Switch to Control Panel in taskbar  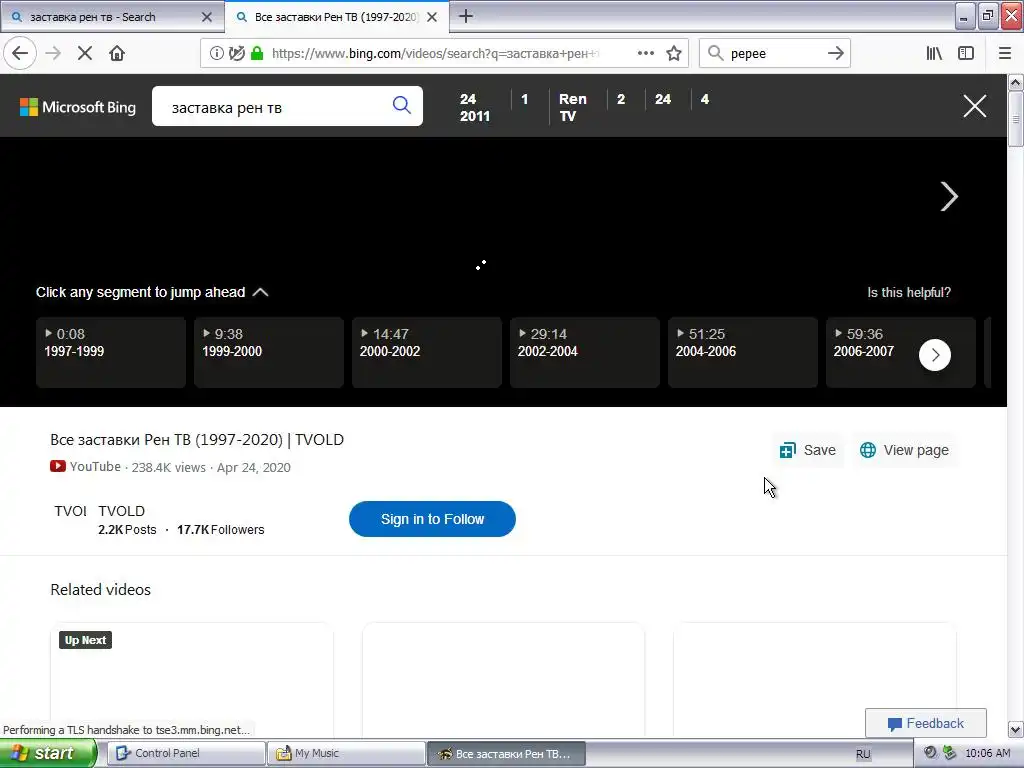(186, 754)
